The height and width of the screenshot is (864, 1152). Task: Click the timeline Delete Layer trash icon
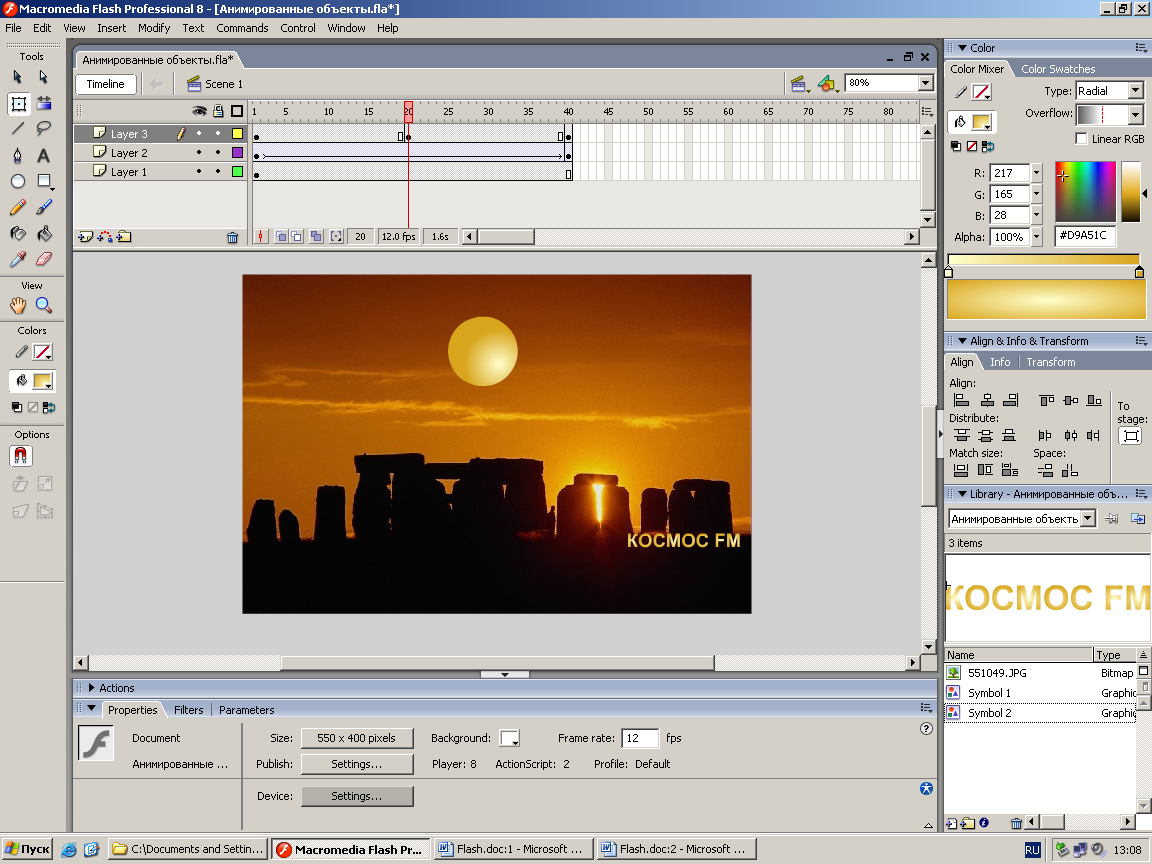pyautogui.click(x=232, y=237)
